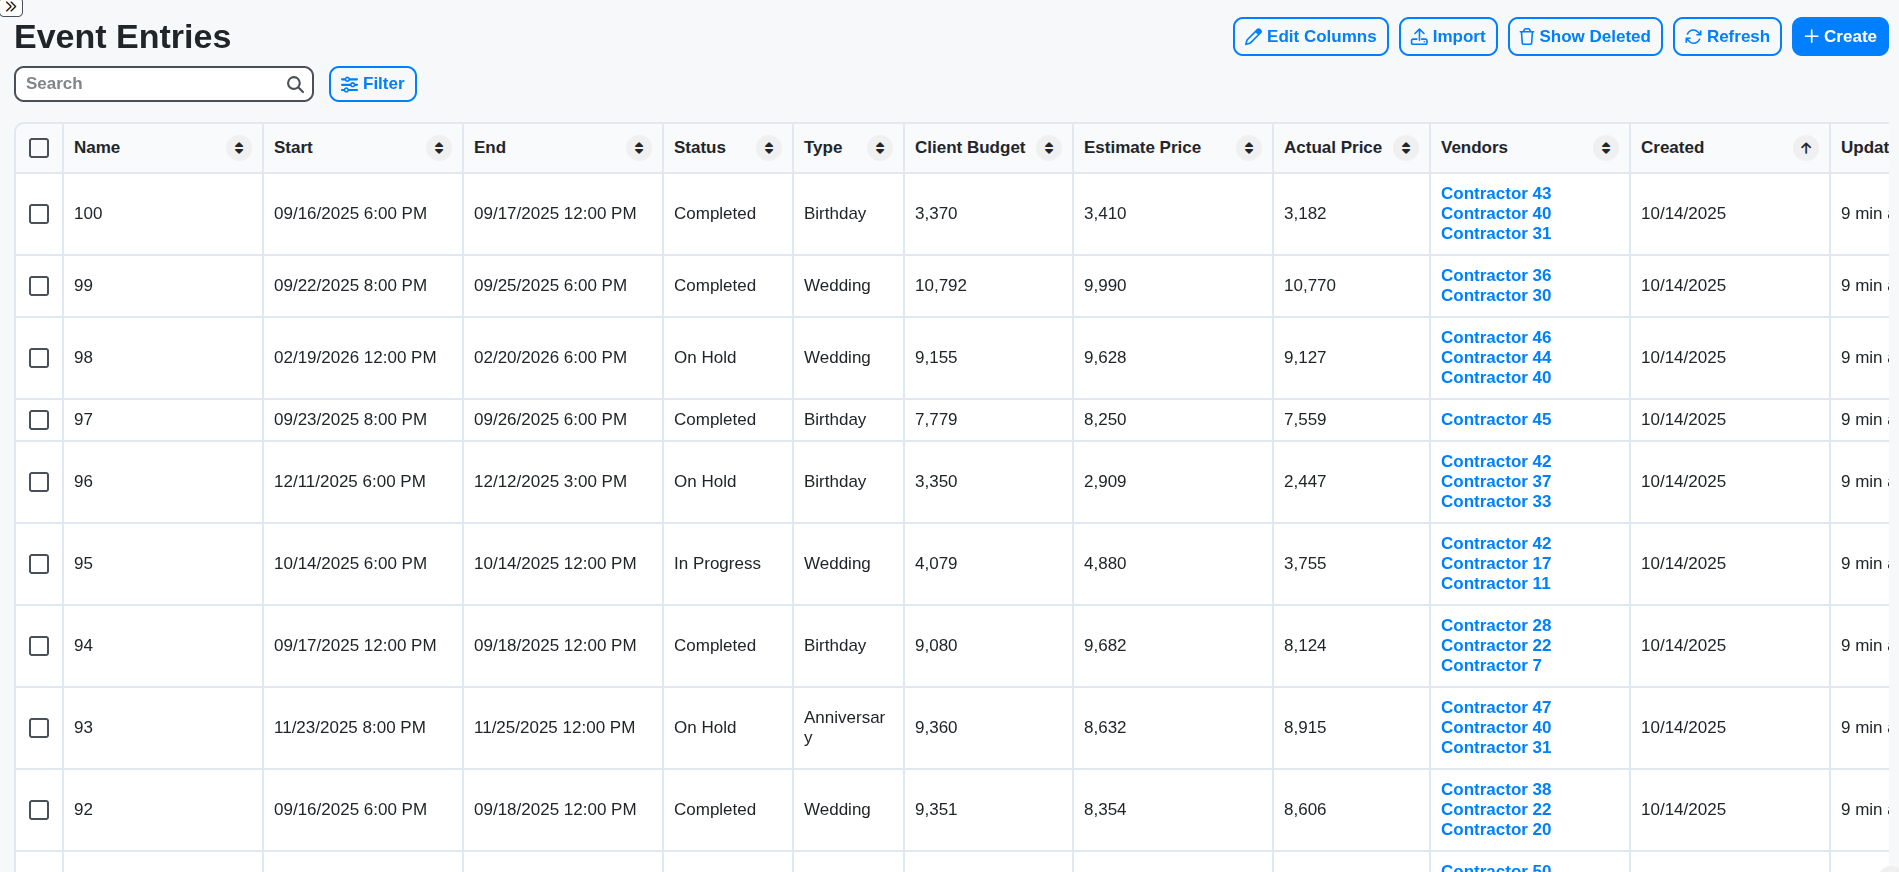Sort by Estimate Price arrows
Viewport: 1899px width, 872px height.
1249,148
